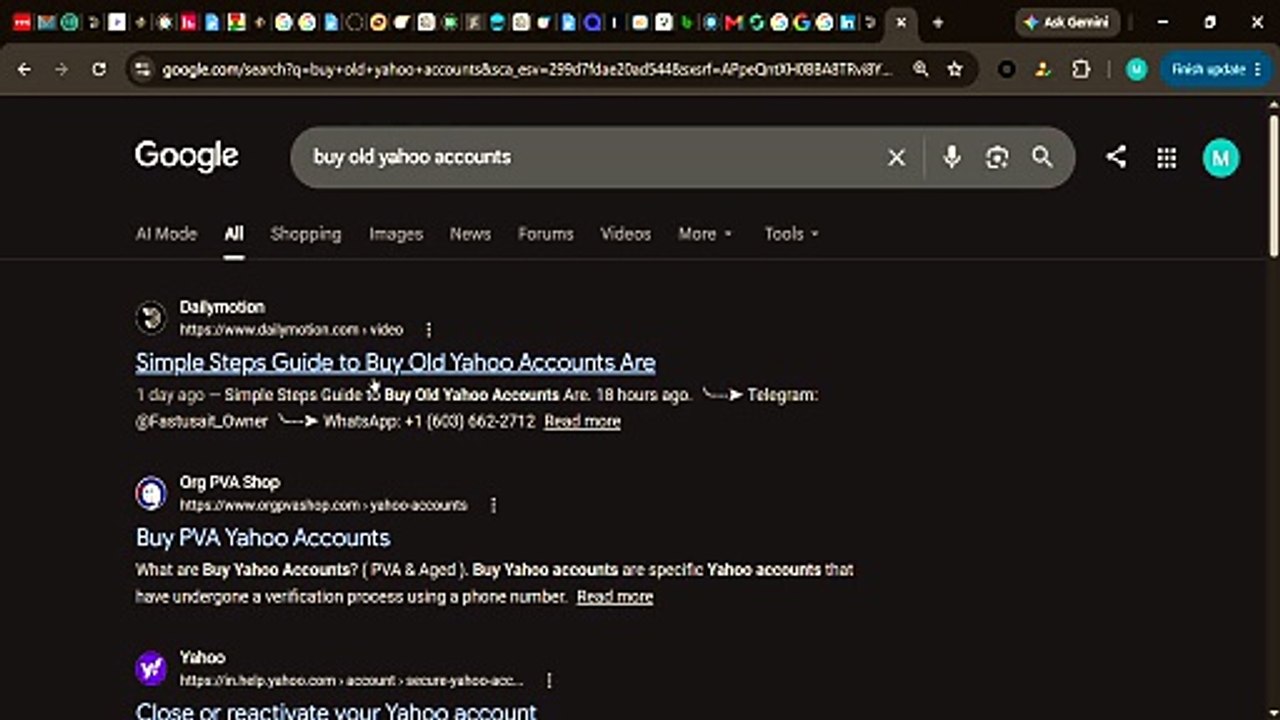Go forward in browser history
Viewport: 1280px width, 720px height.
pos(62,69)
